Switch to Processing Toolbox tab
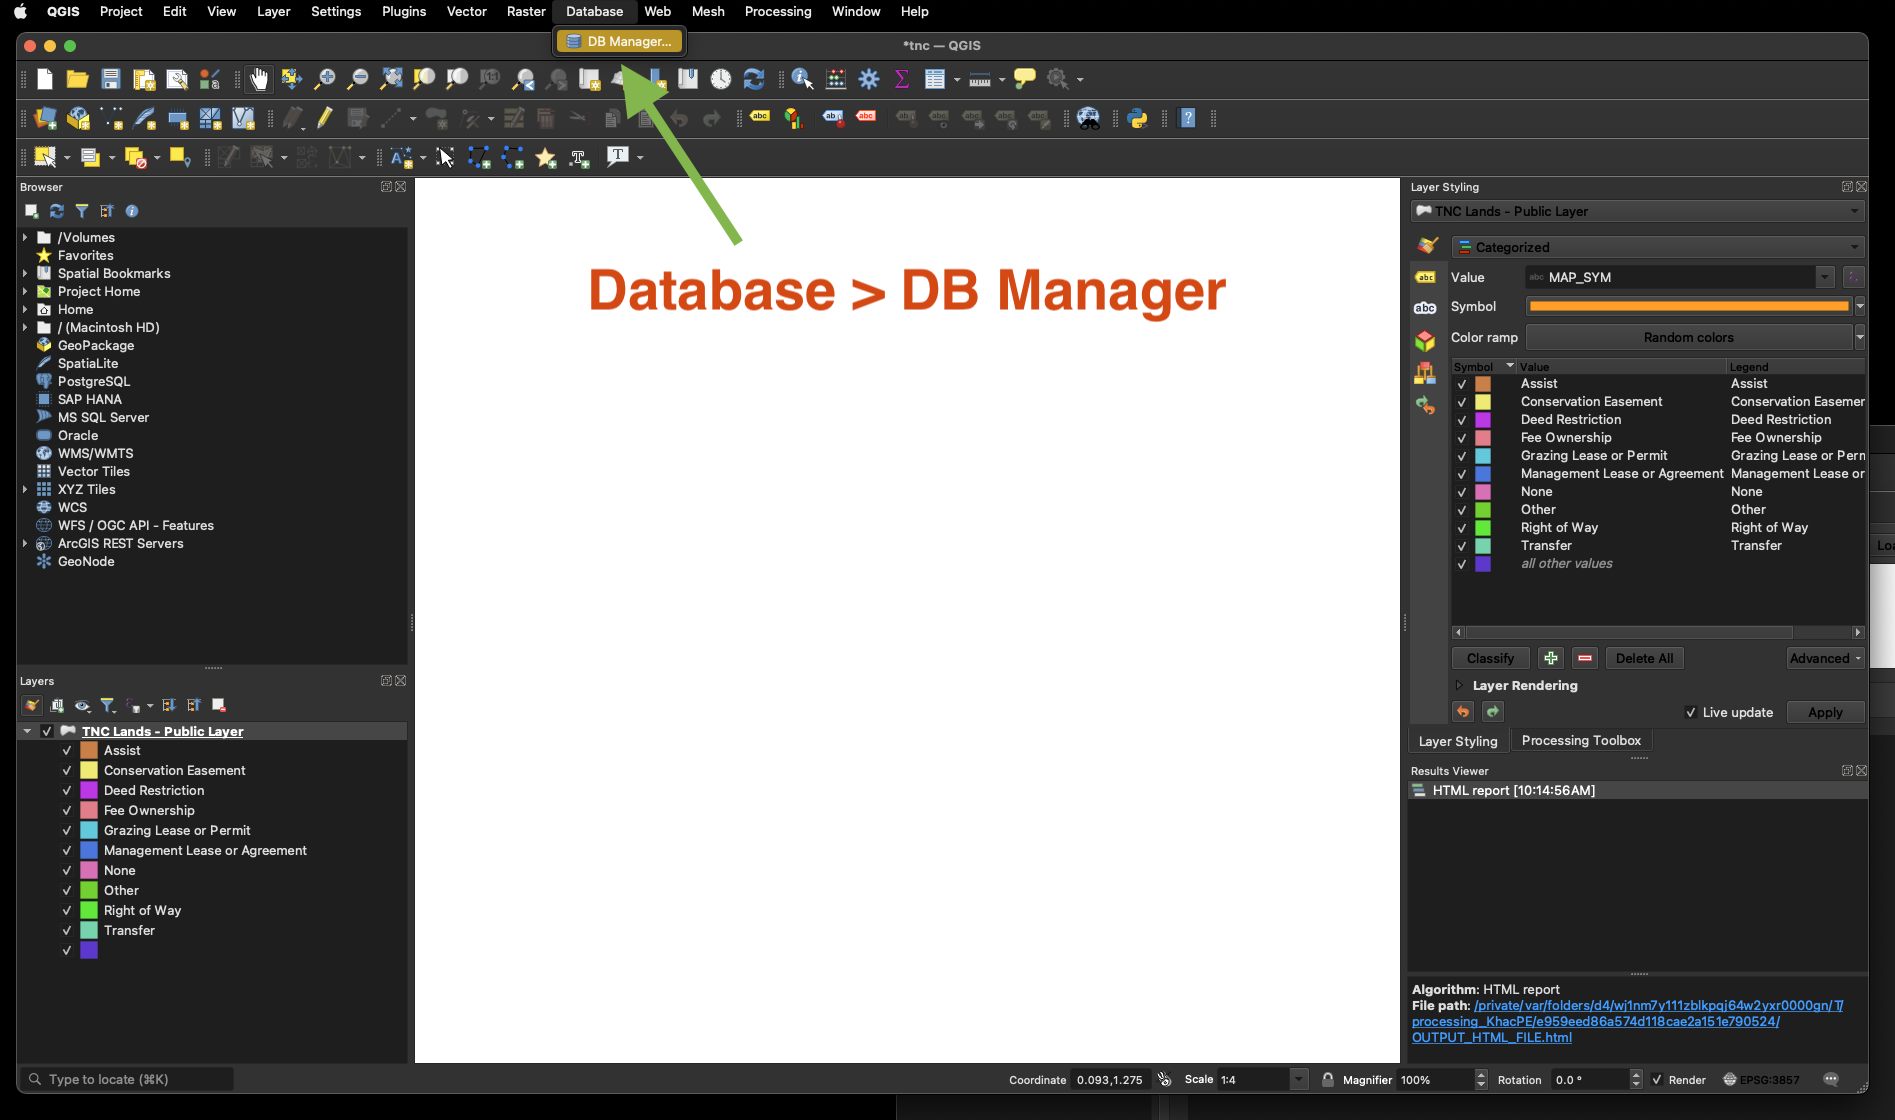Image resolution: width=1895 pixels, height=1120 pixels. click(x=1581, y=740)
